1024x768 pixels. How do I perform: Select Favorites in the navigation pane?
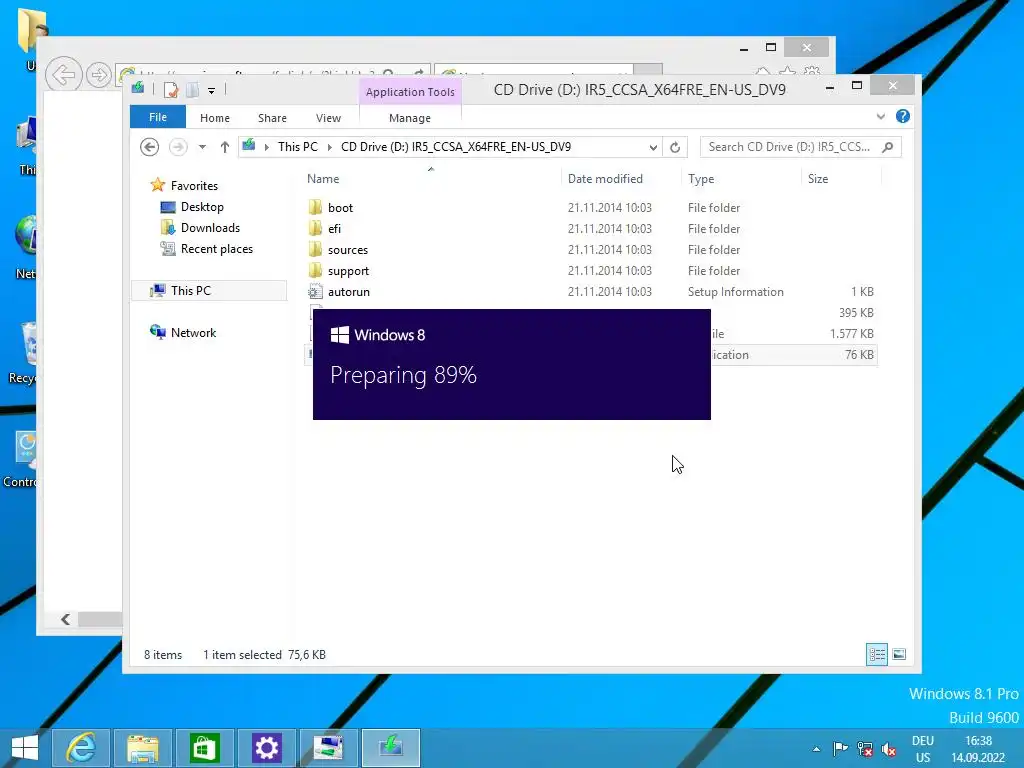point(194,185)
